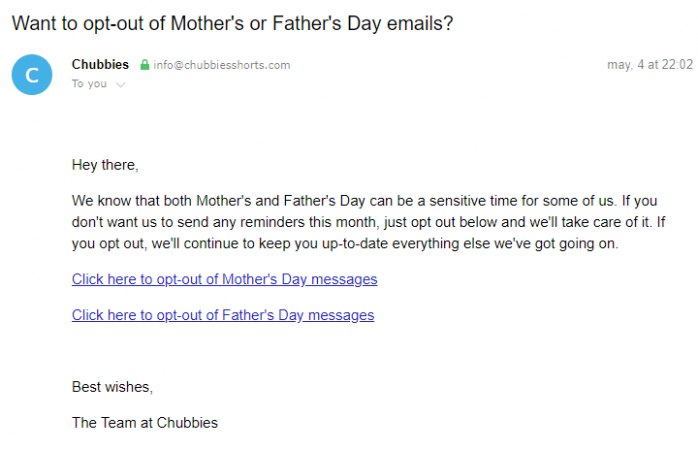Click body line starting "don't want us"
Image resolution: width=698 pixels, height=450 pixels.
pos(381,222)
